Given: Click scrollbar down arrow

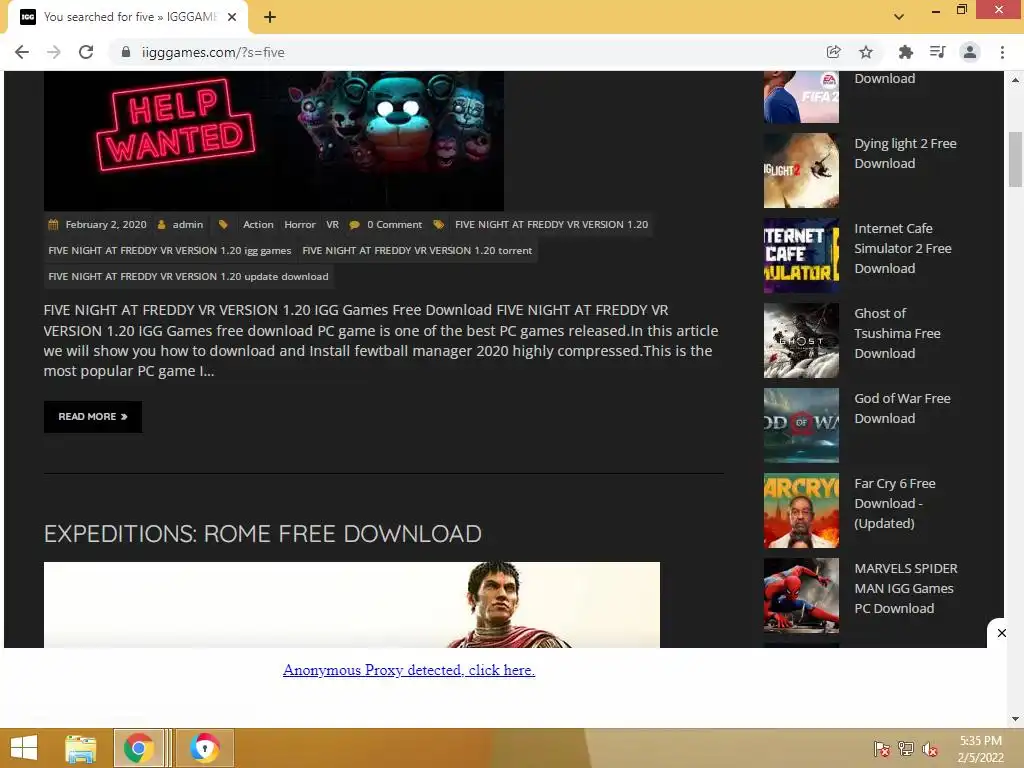Looking at the screenshot, I should (x=1015, y=719).
